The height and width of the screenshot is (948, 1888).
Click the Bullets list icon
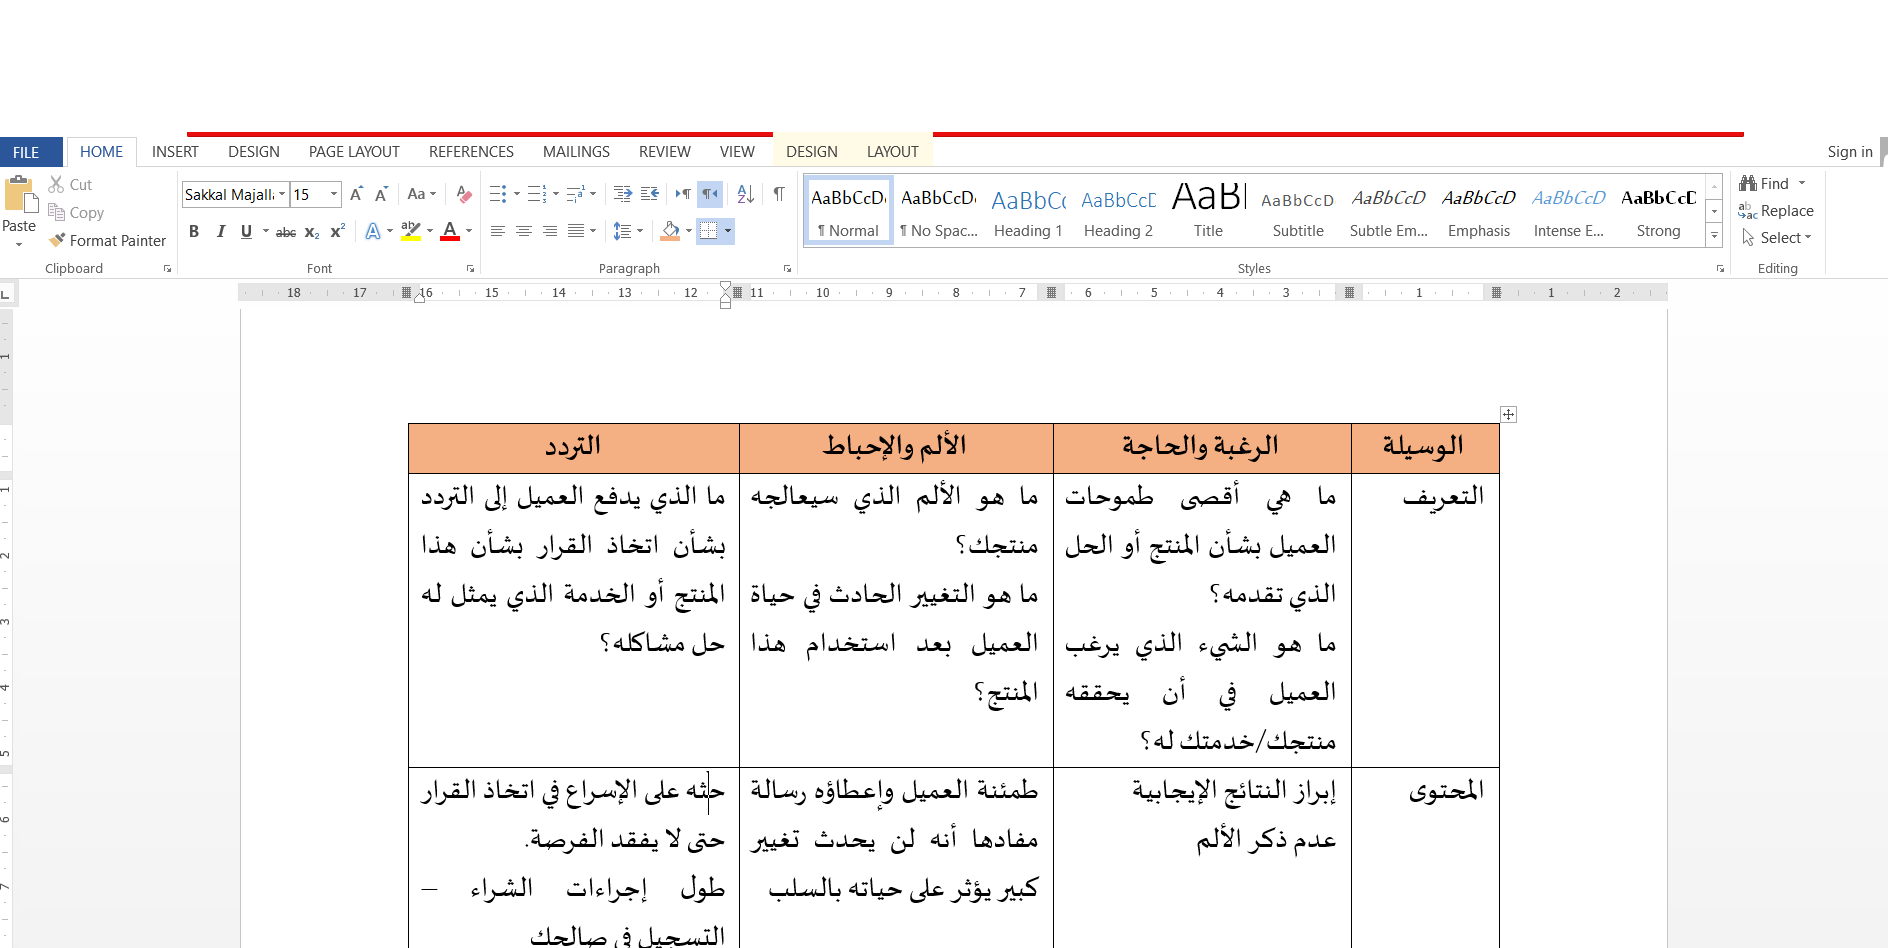[x=498, y=194]
